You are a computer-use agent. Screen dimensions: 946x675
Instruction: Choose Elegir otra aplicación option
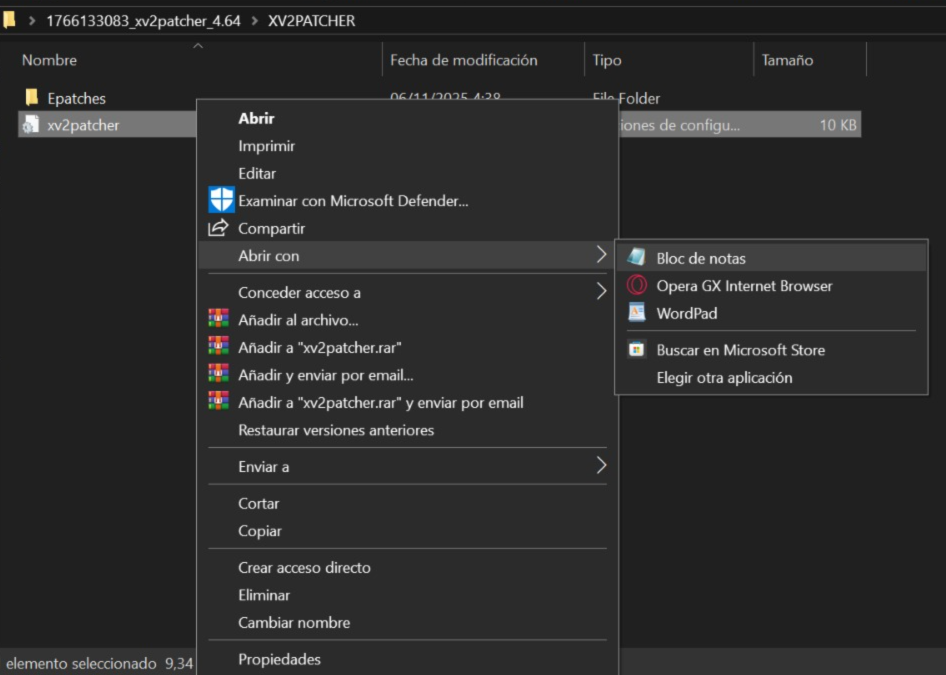(724, 378)
